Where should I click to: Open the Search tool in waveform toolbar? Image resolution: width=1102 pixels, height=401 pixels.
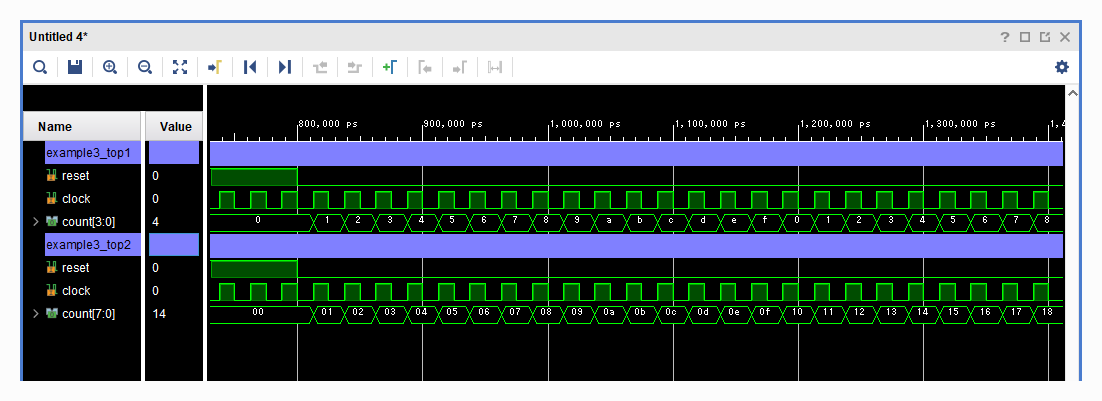click(x=40, y=67)
